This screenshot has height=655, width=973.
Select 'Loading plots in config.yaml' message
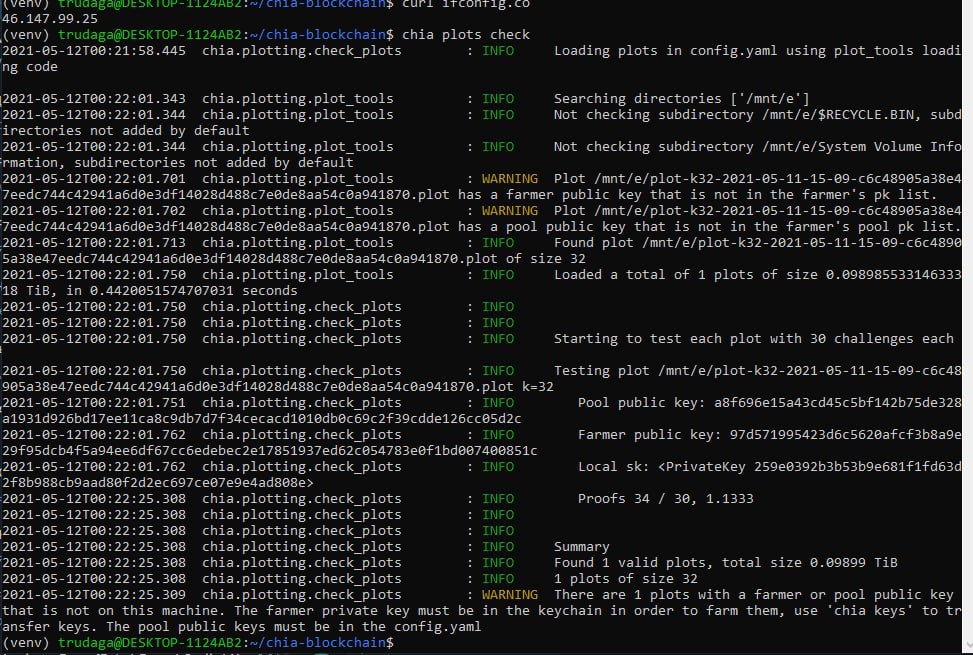[665, 51]
